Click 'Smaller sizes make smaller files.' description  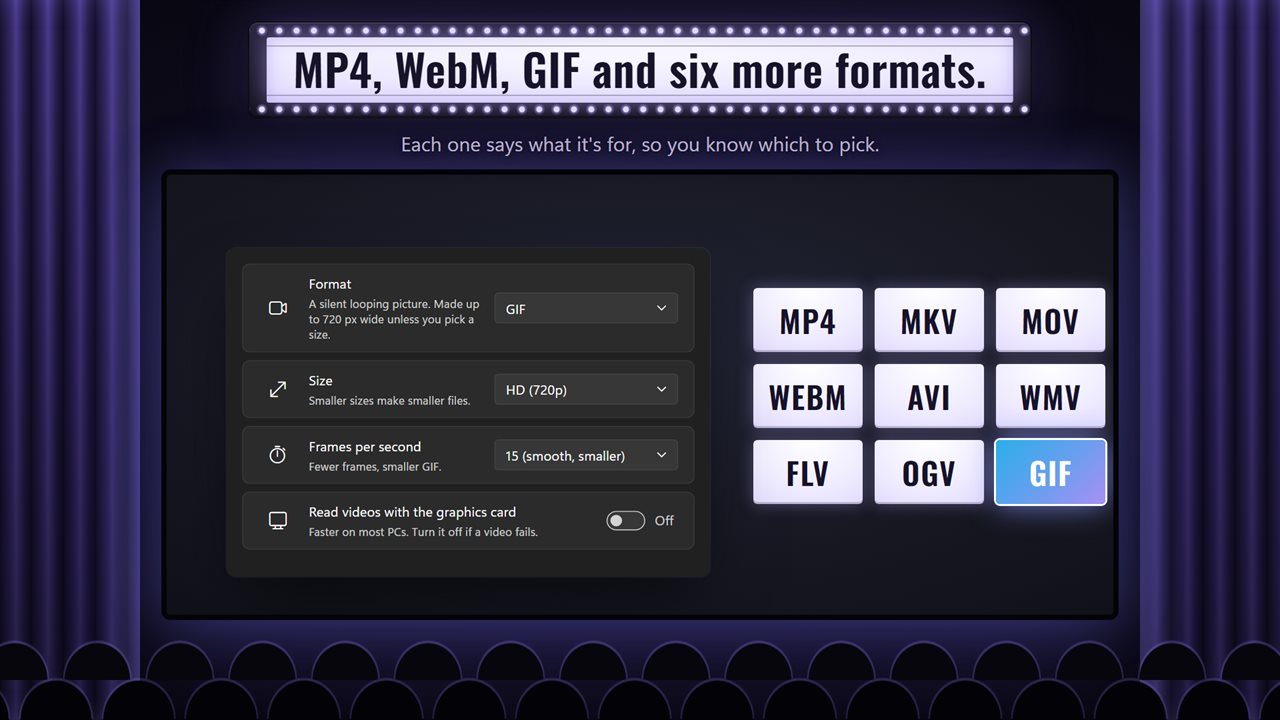(x=389, y=401)
